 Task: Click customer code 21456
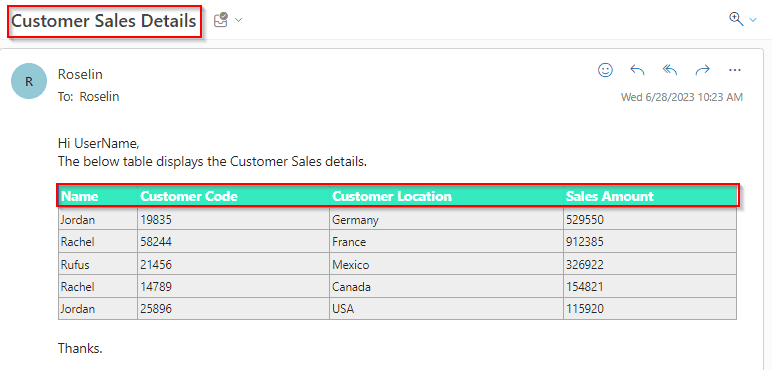tap(233, 265)
